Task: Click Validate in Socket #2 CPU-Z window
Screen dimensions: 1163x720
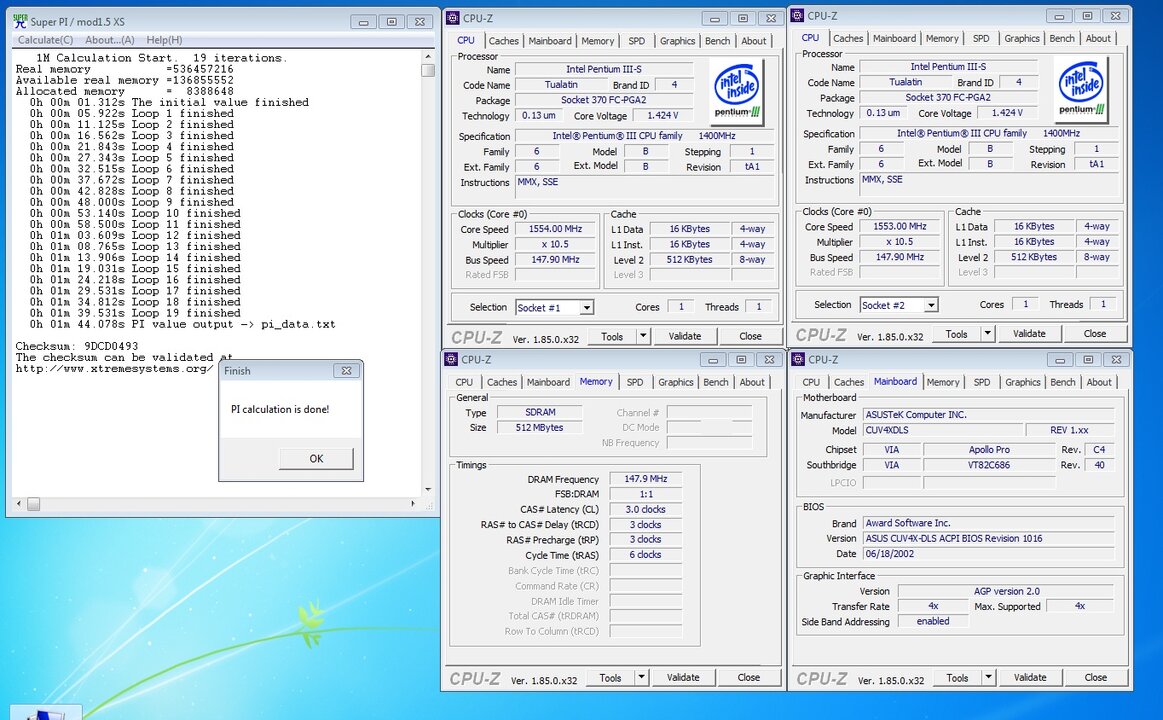Action: [x=1029, y=334]
